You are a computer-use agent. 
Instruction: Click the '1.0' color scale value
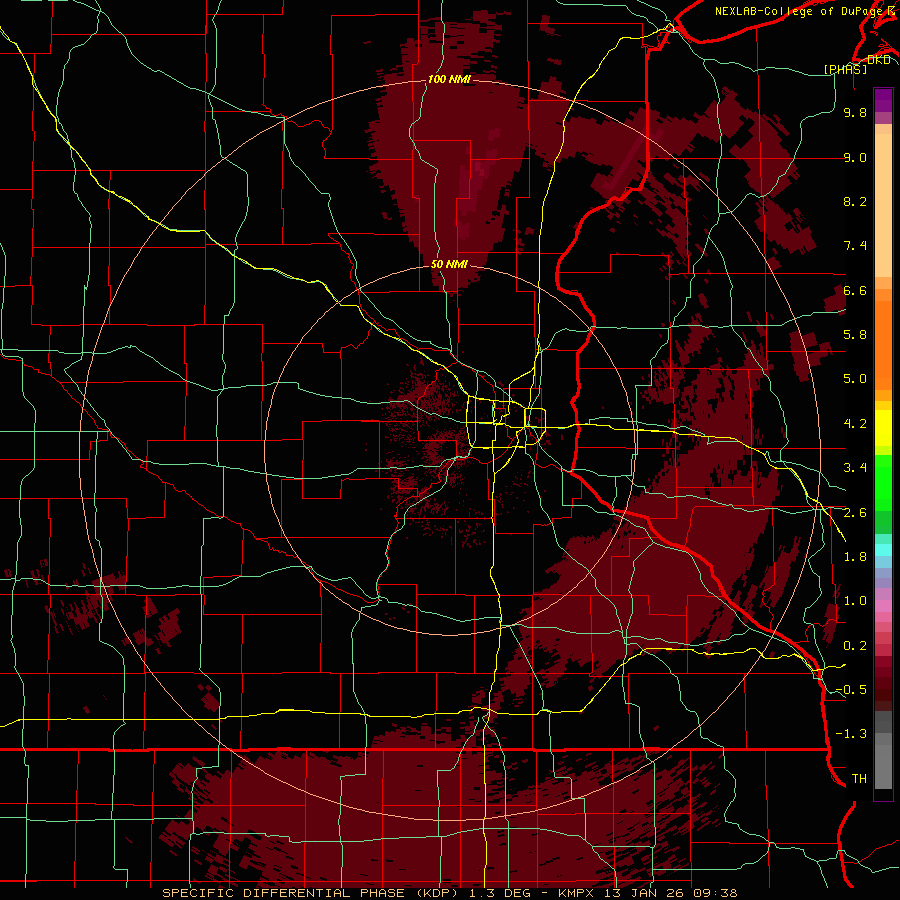(855, 601)
